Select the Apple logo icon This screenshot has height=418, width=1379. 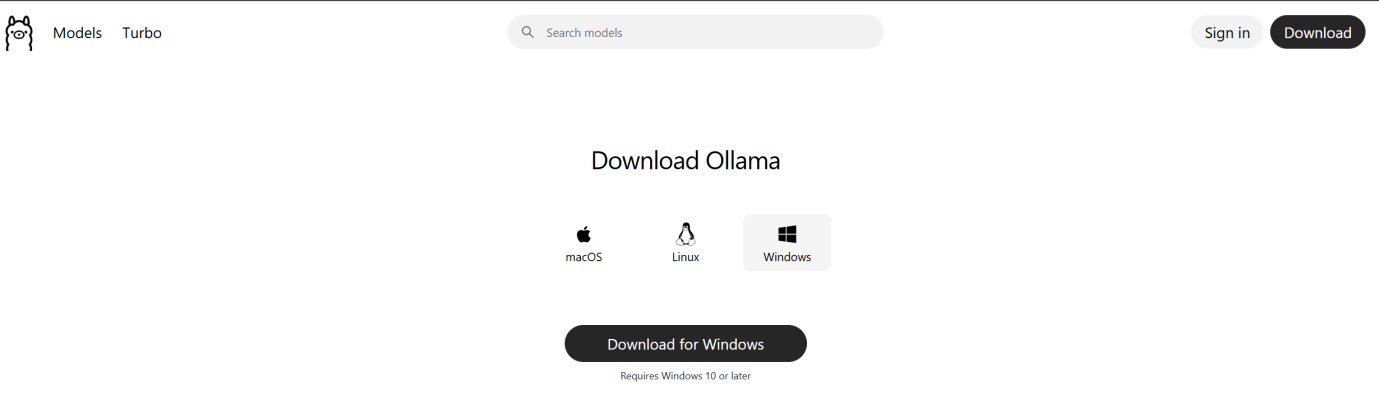tap(584, 234)
